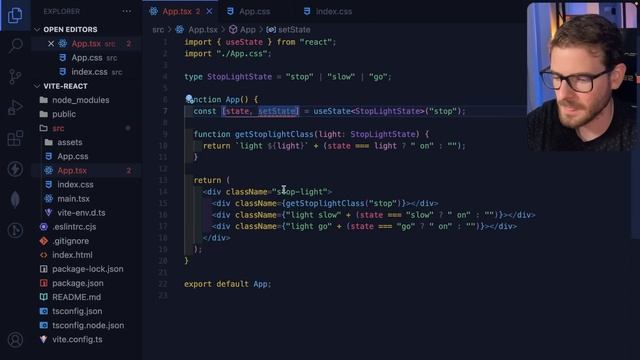Click the useState import on line 1
The height and width of the screenshot is (360, 640).
[244, 42]
